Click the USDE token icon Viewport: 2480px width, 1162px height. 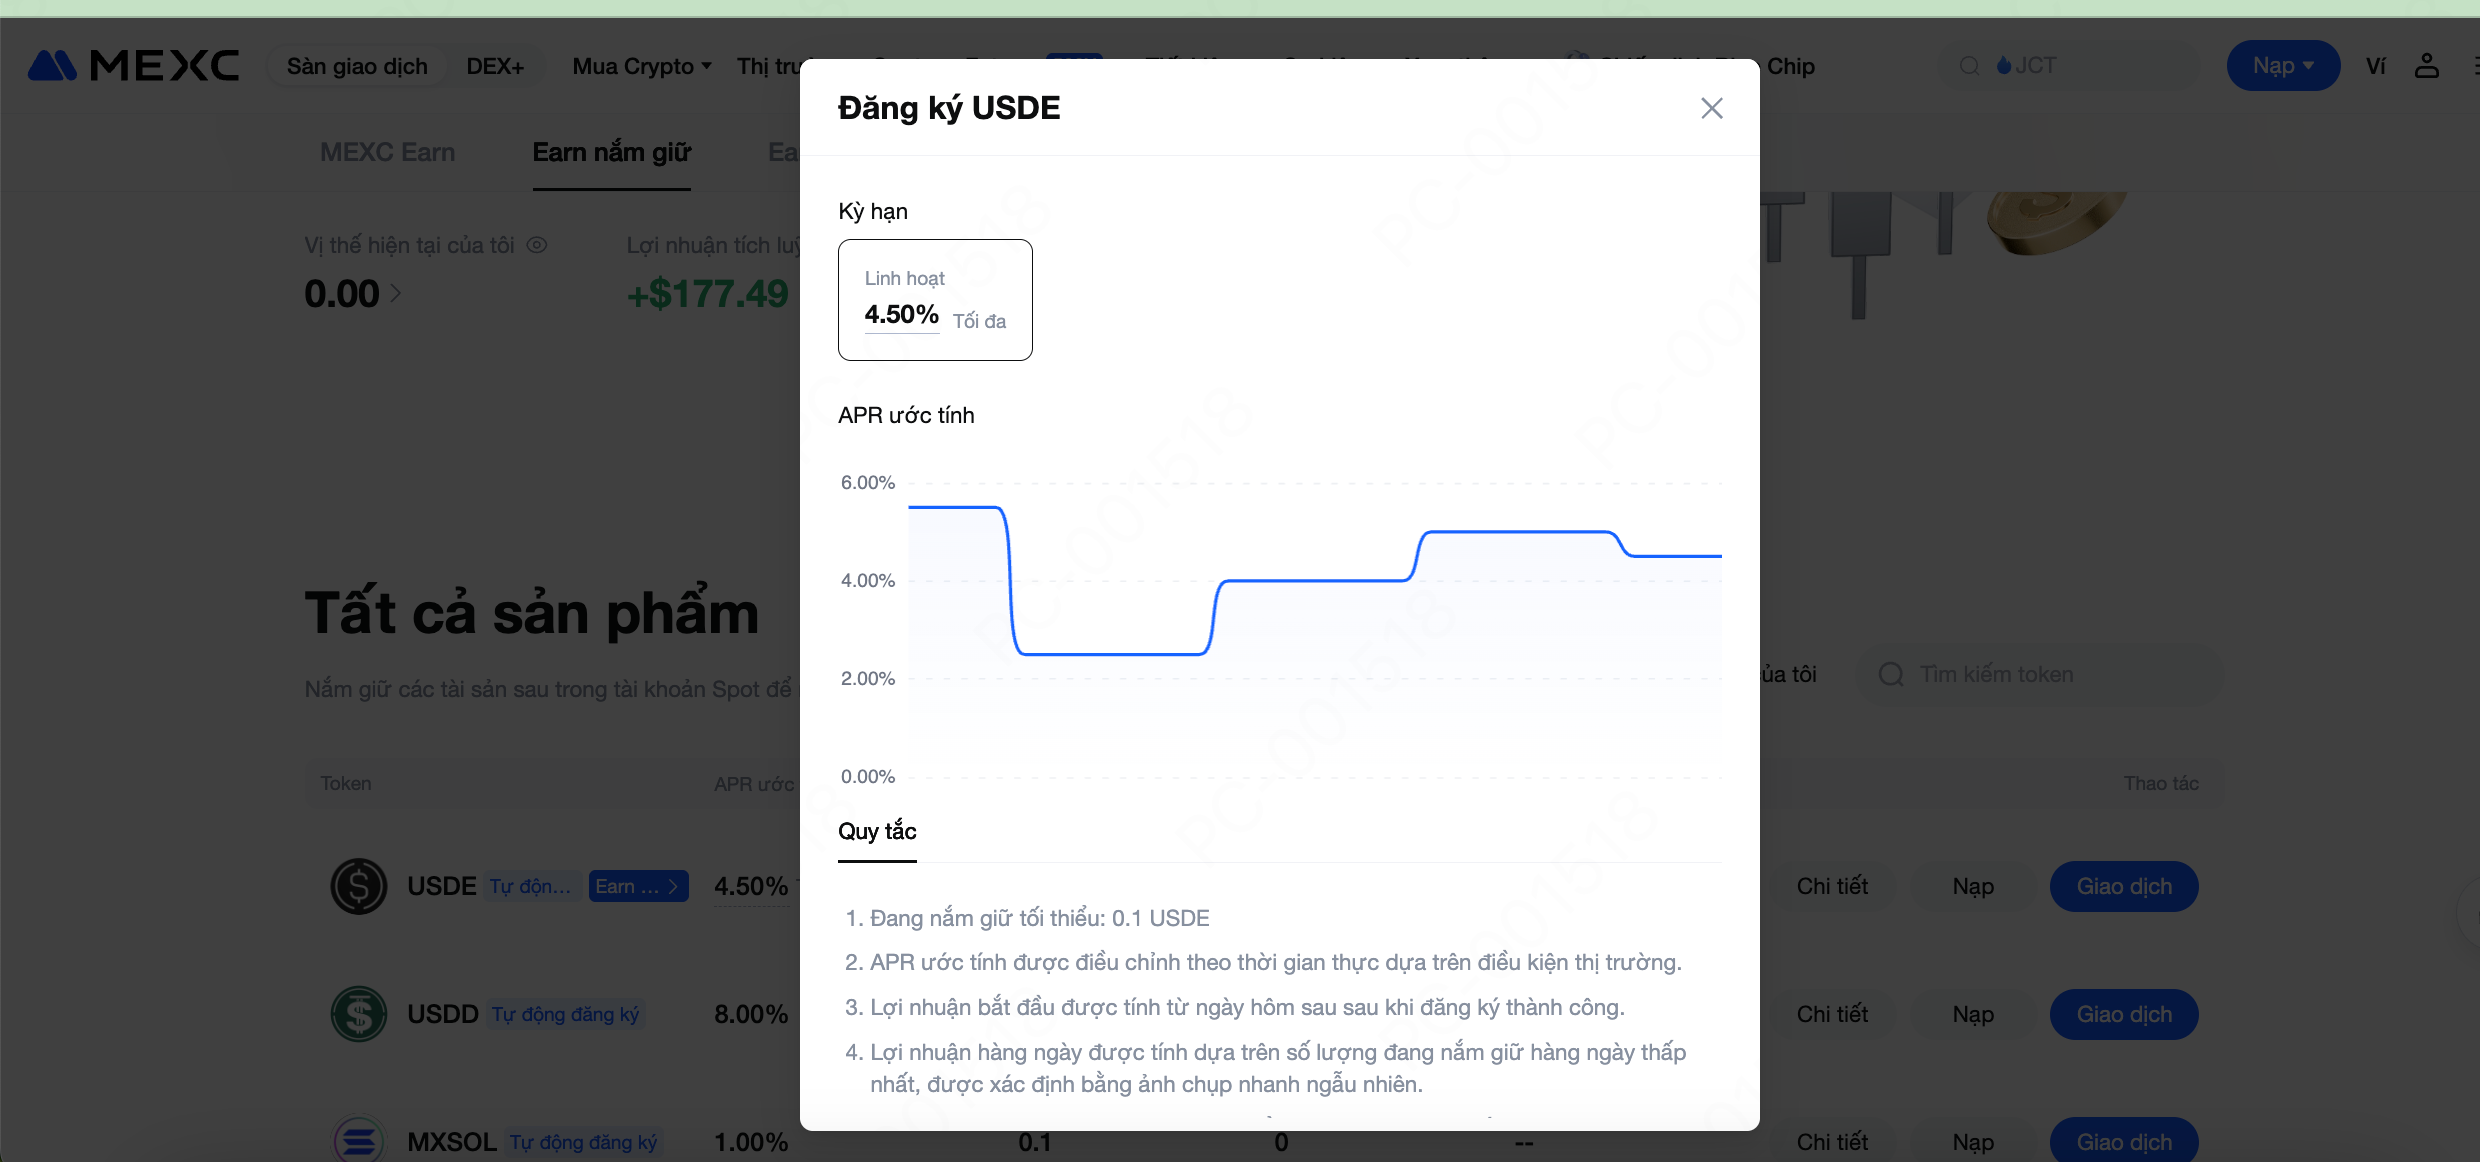(358, 886)
